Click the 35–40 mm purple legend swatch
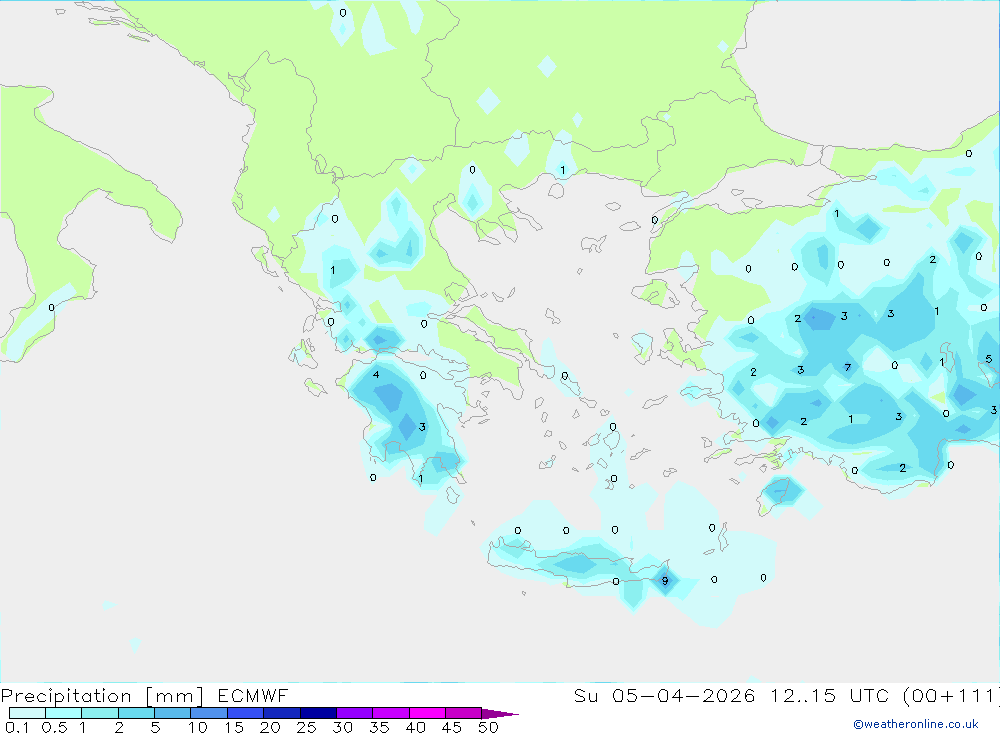Viewport: 1000px width, 733px height. [x=390, y=713]
